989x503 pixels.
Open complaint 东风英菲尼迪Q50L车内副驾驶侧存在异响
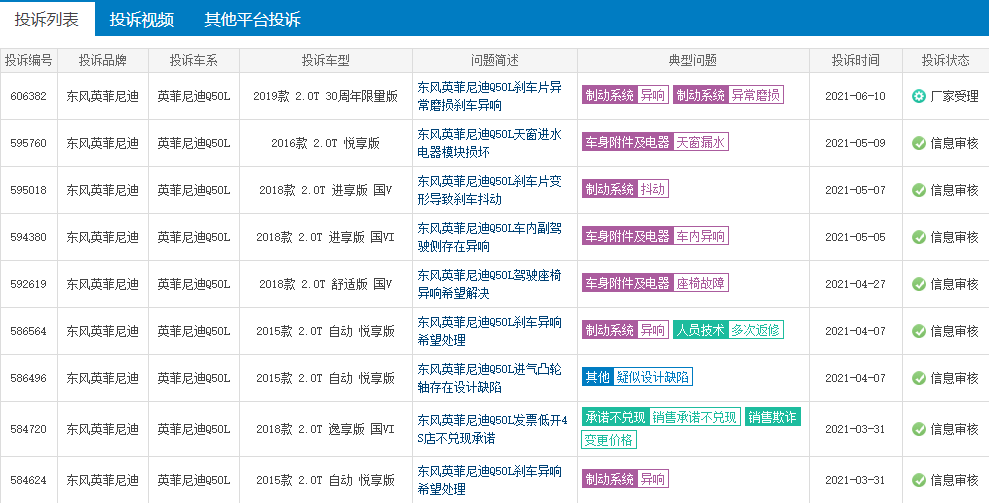[489, 237]
